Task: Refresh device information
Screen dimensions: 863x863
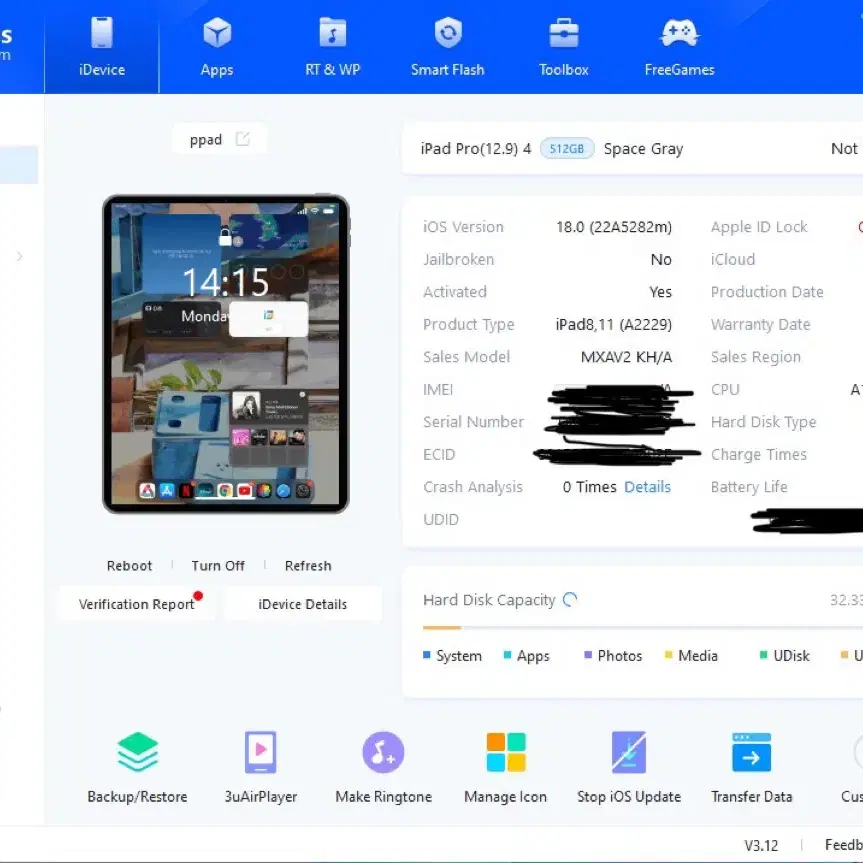Action: click(308, 566)
